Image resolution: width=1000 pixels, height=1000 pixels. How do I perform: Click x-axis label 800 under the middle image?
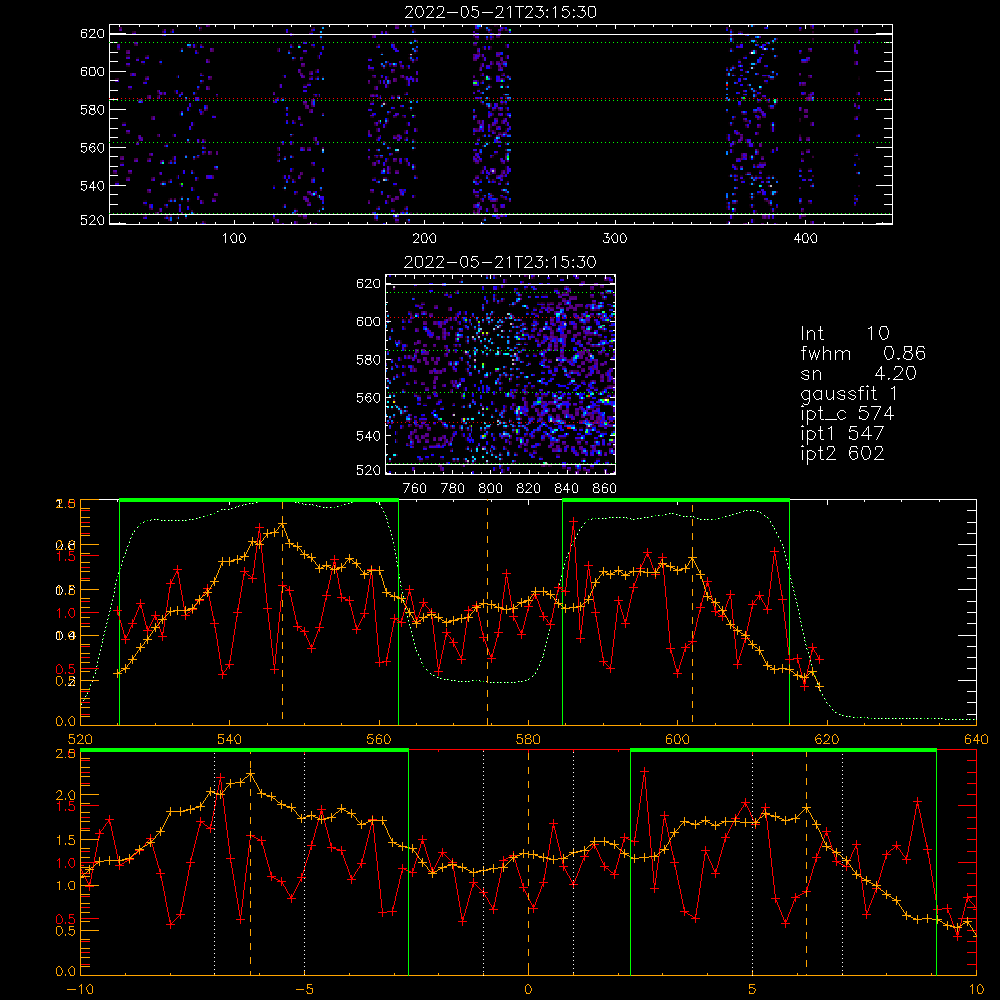tap(490, 489)
